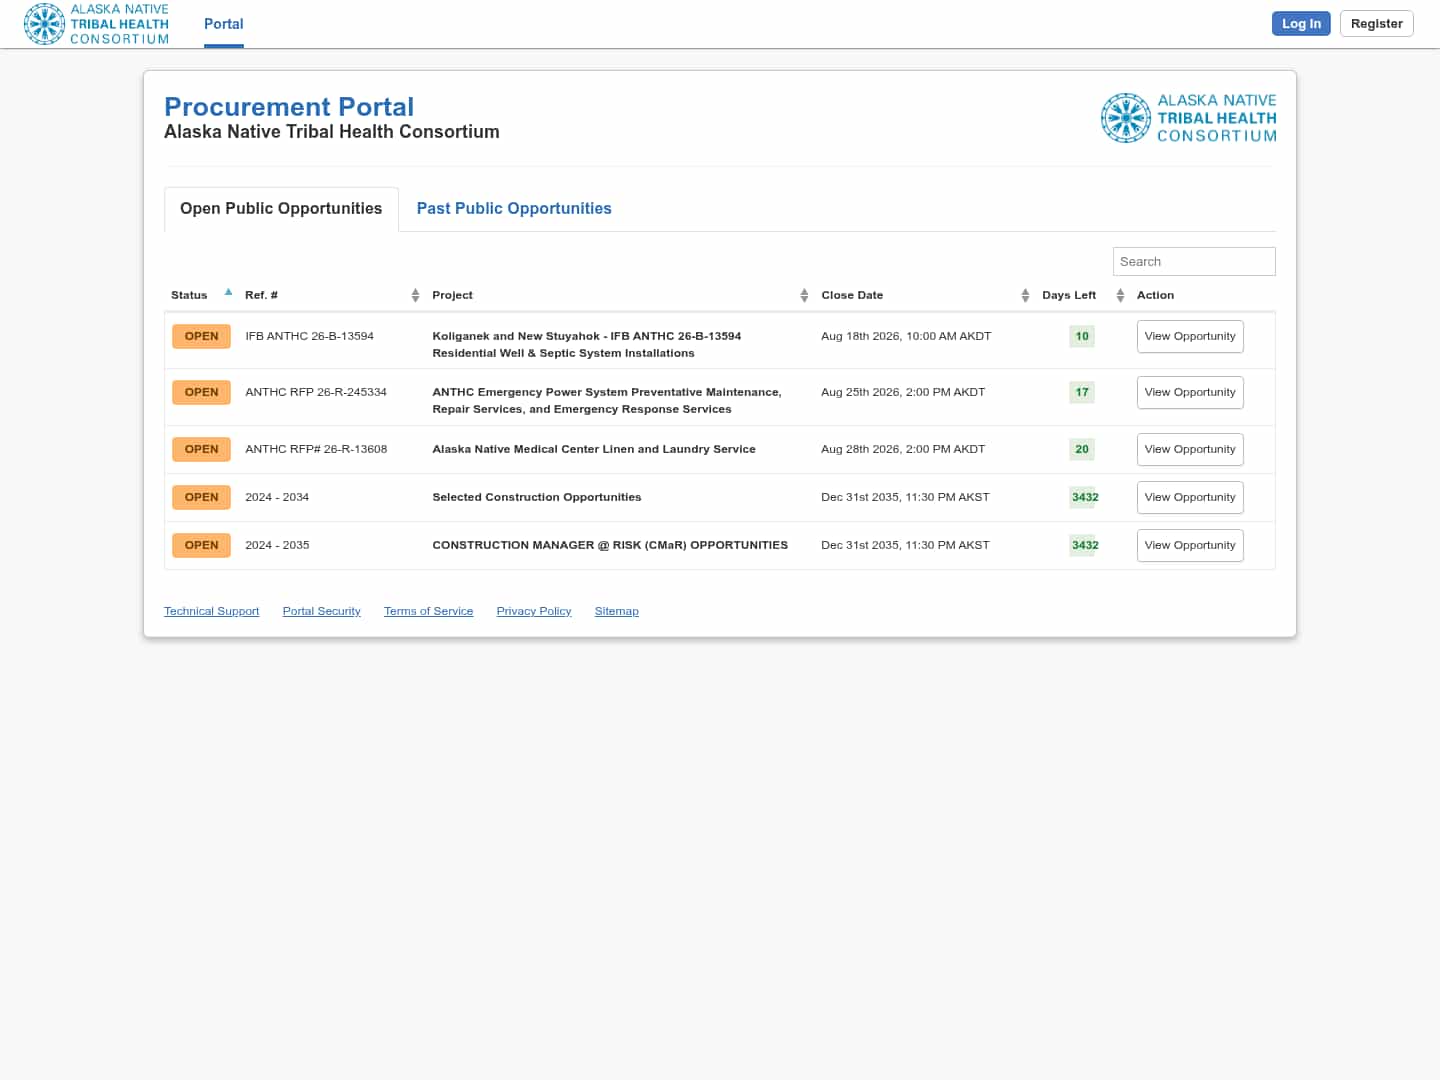Viewport: 1440px width, 1080px height.
Task: Click the OPEN badge for 2024 - 2034
Action: pyautogui.click(x=201, y=498)
